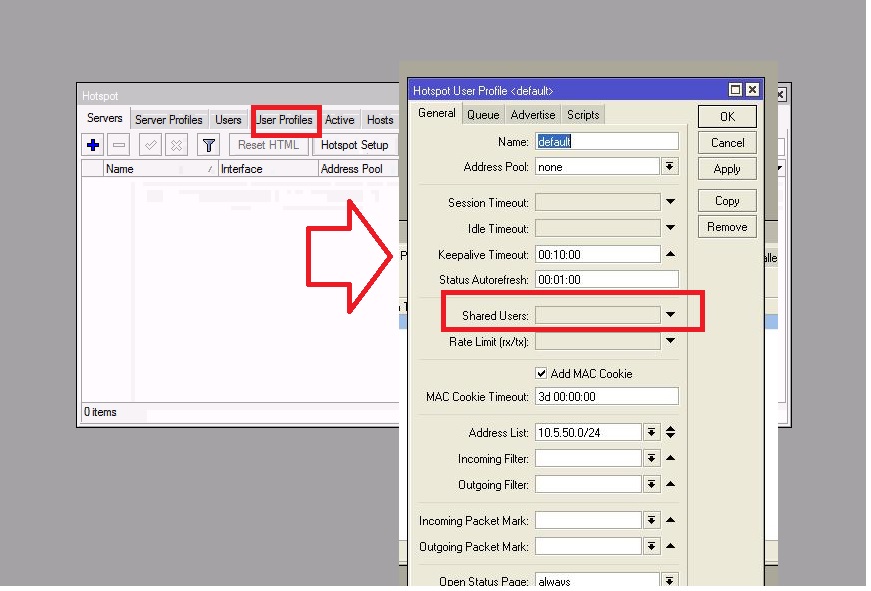This screenshot has width=871, height=591.
Task: Expand the Session Timeout field arrow
Action: coord(671,203)
